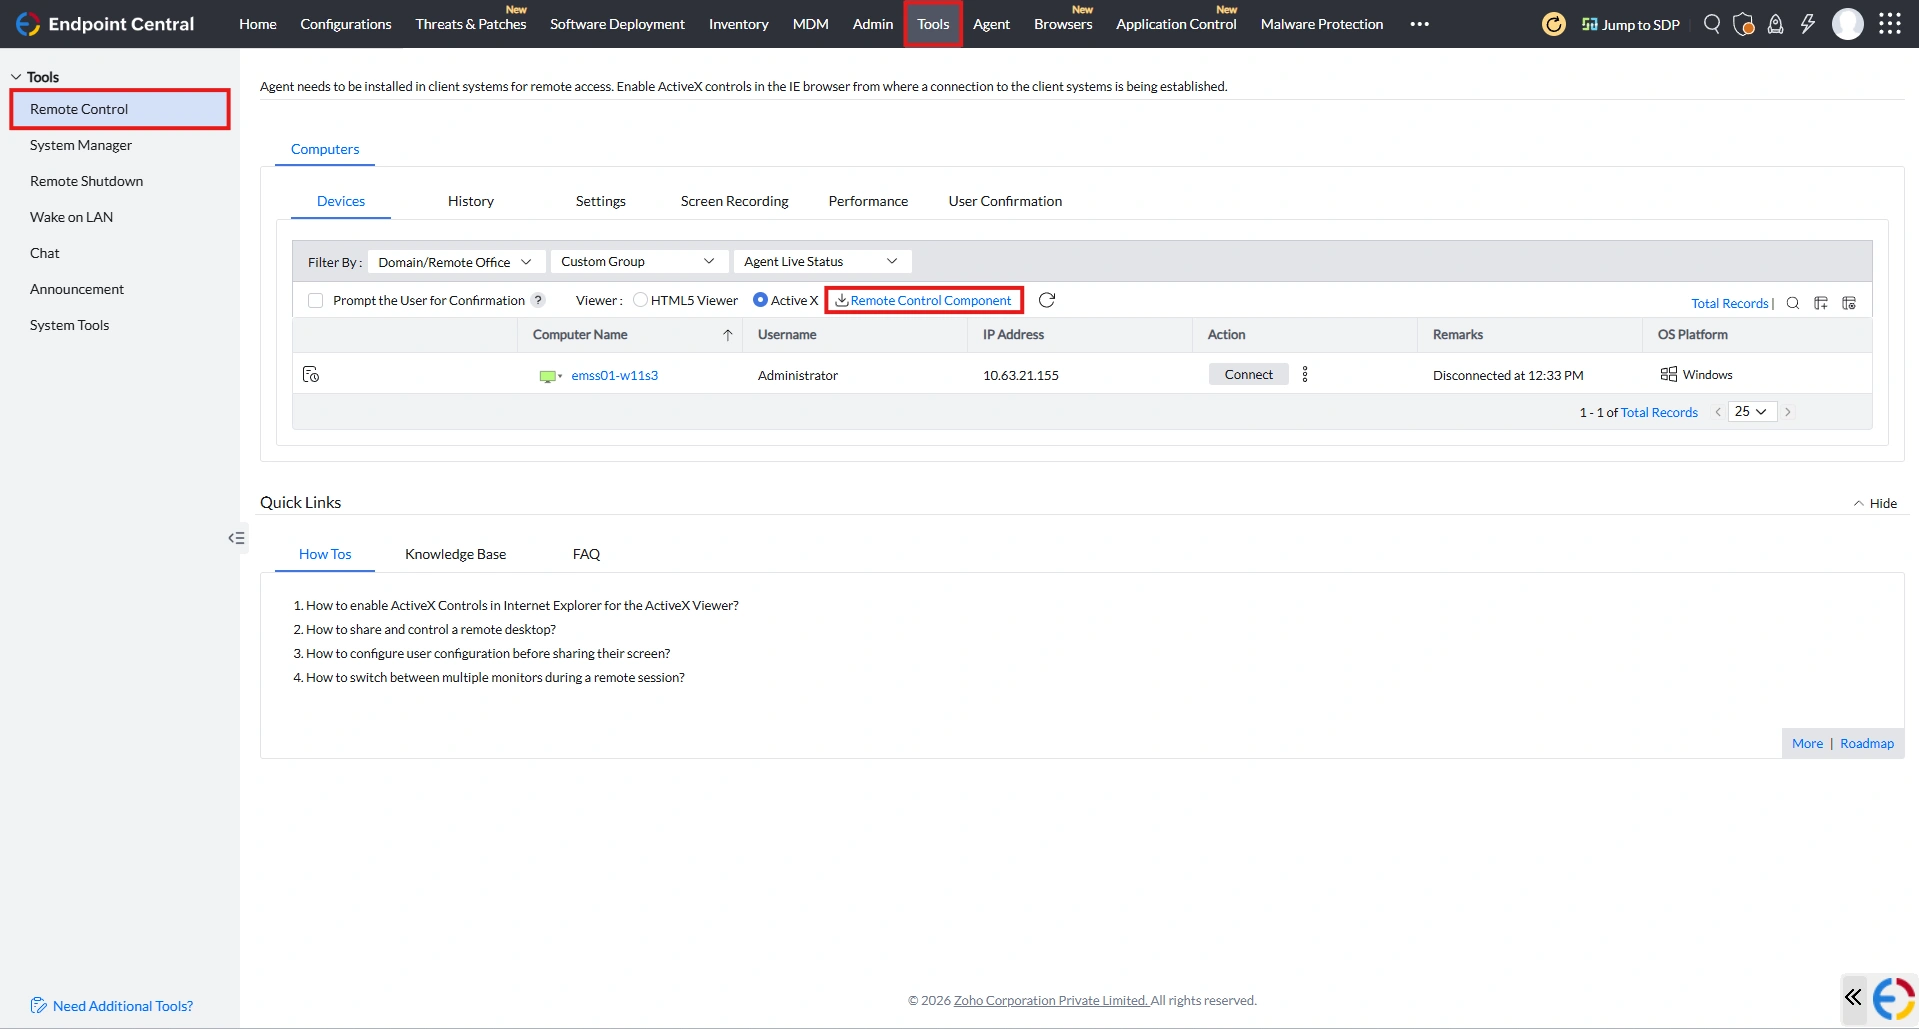This screenshot has height=1029, width=1919.
Task: Open 'How to share and control a remote desktop?'
Action: 431,629
